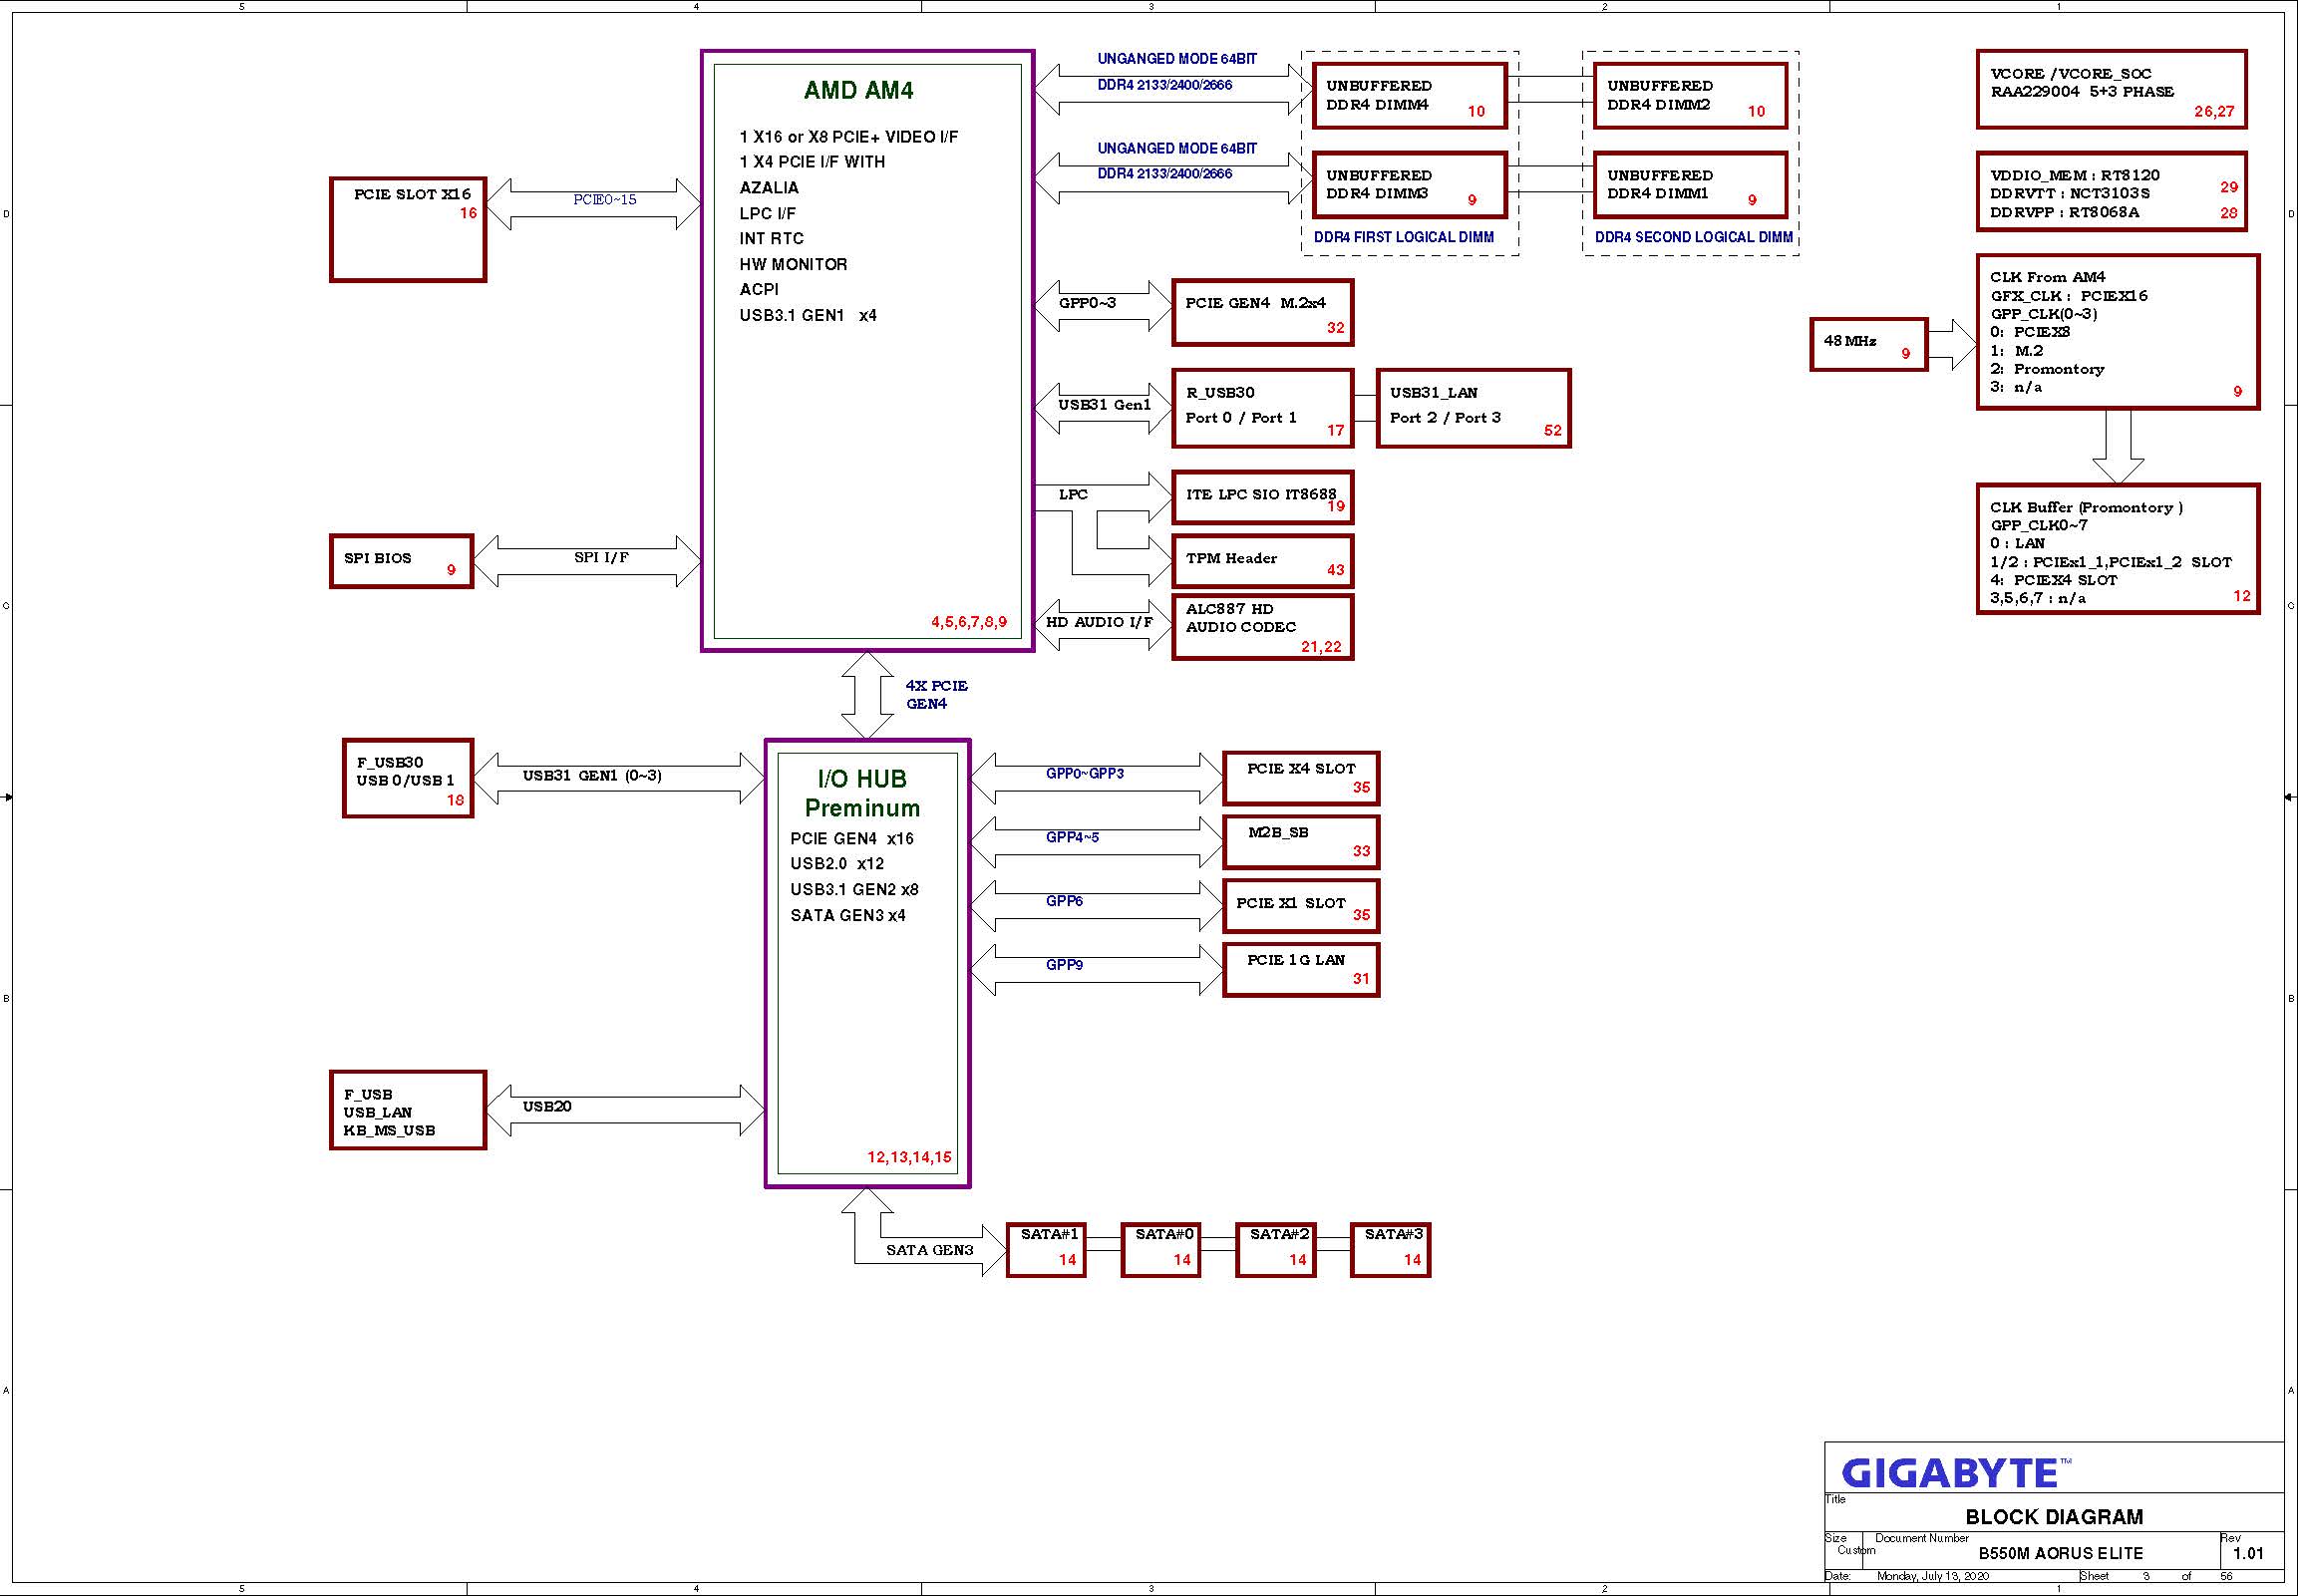
Task: Click the "CLK From AM4" heading
Action: click(x=2048, y=278)
